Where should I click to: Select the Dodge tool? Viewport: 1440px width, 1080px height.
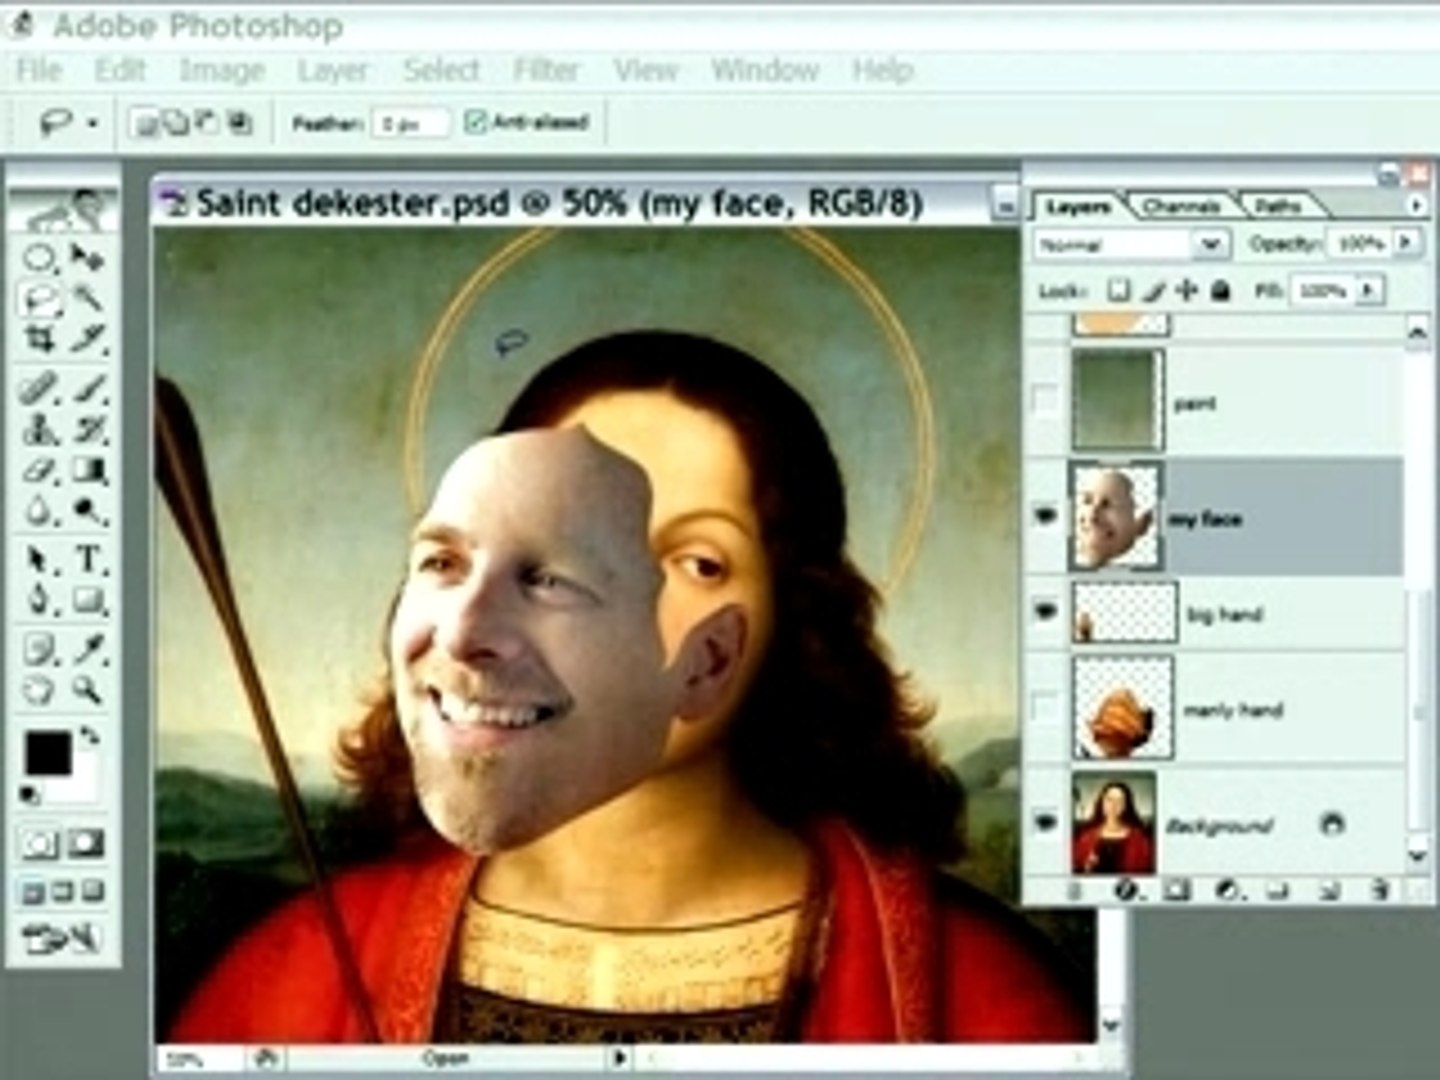coord(88,512)
